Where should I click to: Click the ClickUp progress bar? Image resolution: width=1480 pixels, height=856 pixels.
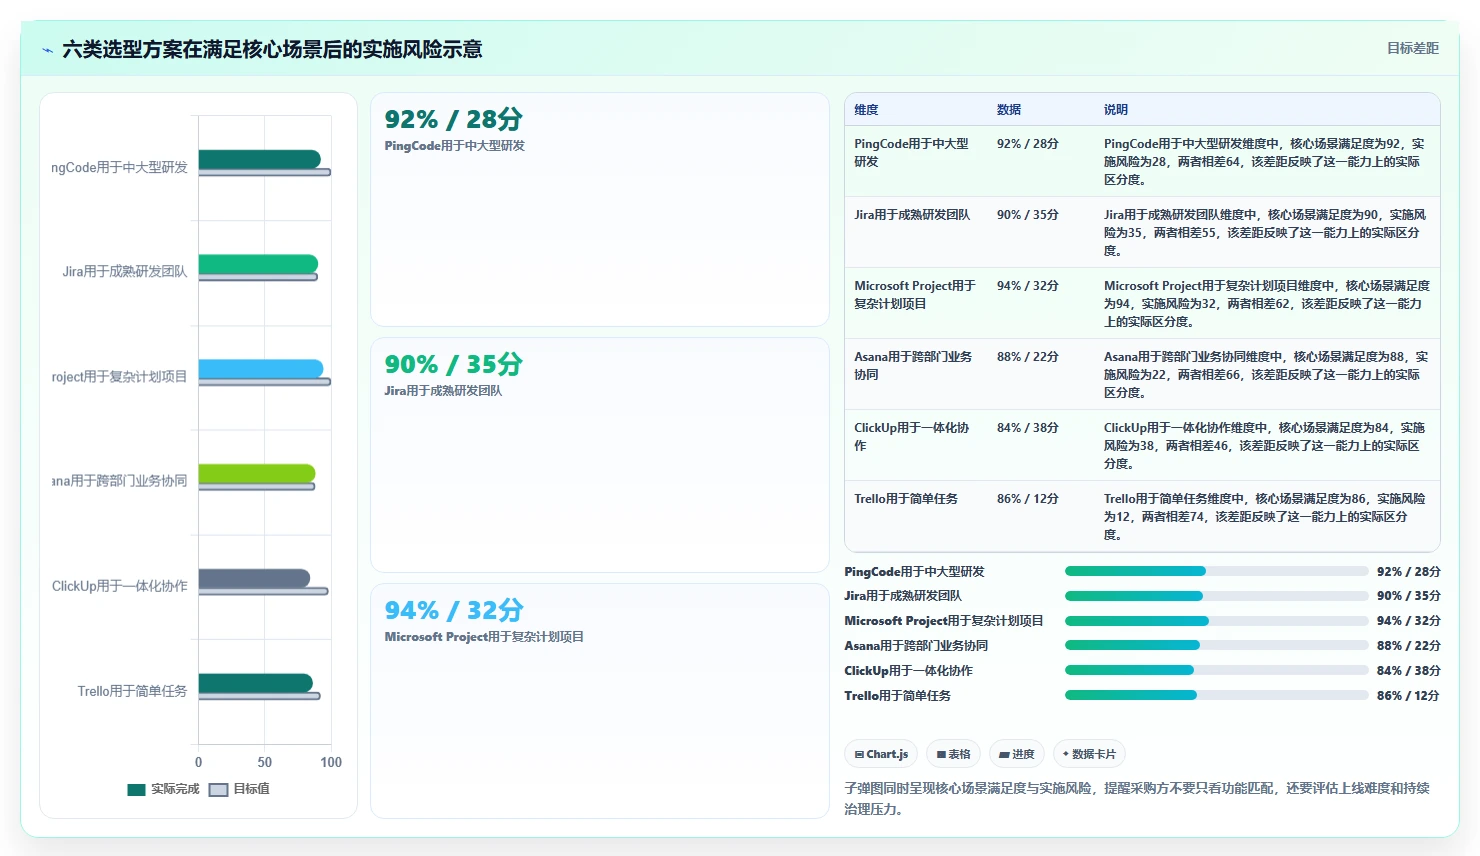tap(1216, 670)
